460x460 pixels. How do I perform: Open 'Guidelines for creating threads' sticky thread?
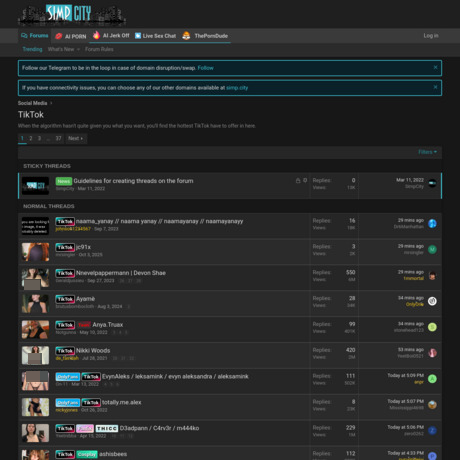tap(133, 181)
